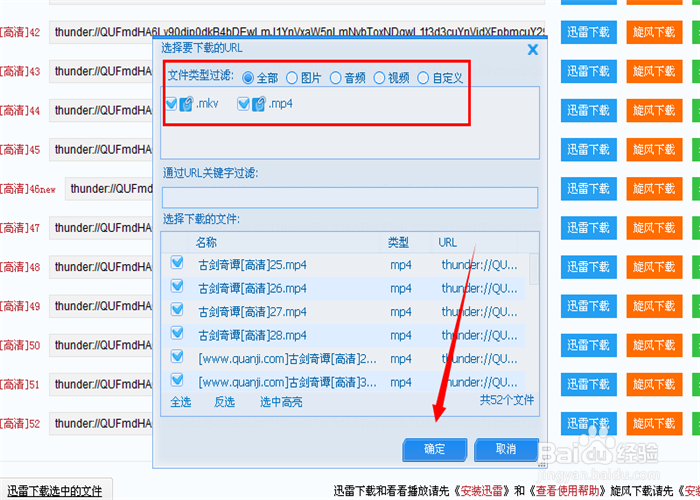
Task: Select file name 古剑奇谭[高清]27.mp4
Action: pyautogui.click(x=253, y=312)
